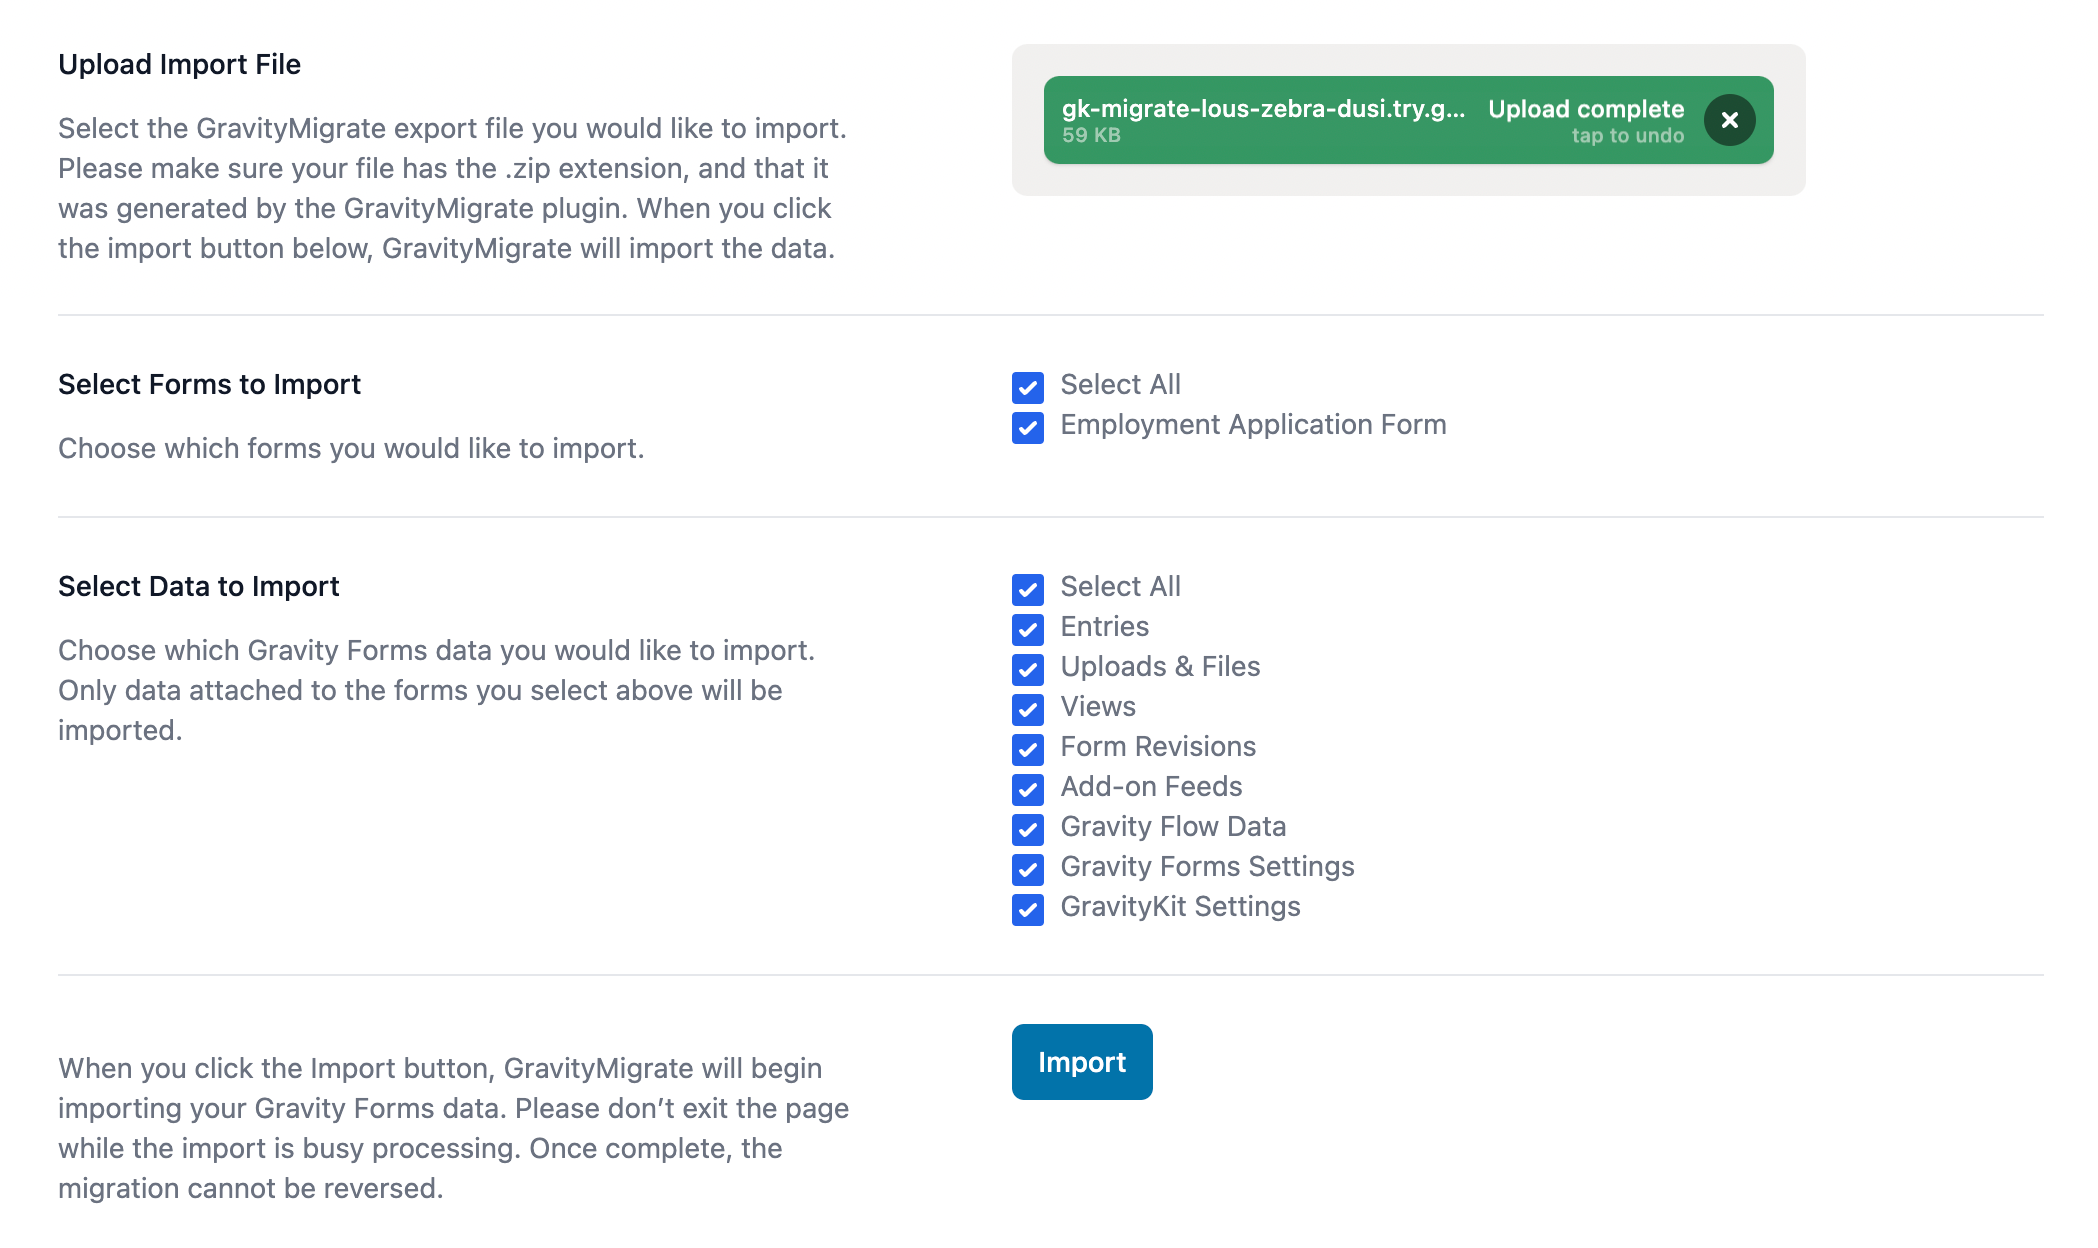This screenshot has height=1248, width=2098.
Task: Toggle the Views checkbox
Action: pos(1026,709)
